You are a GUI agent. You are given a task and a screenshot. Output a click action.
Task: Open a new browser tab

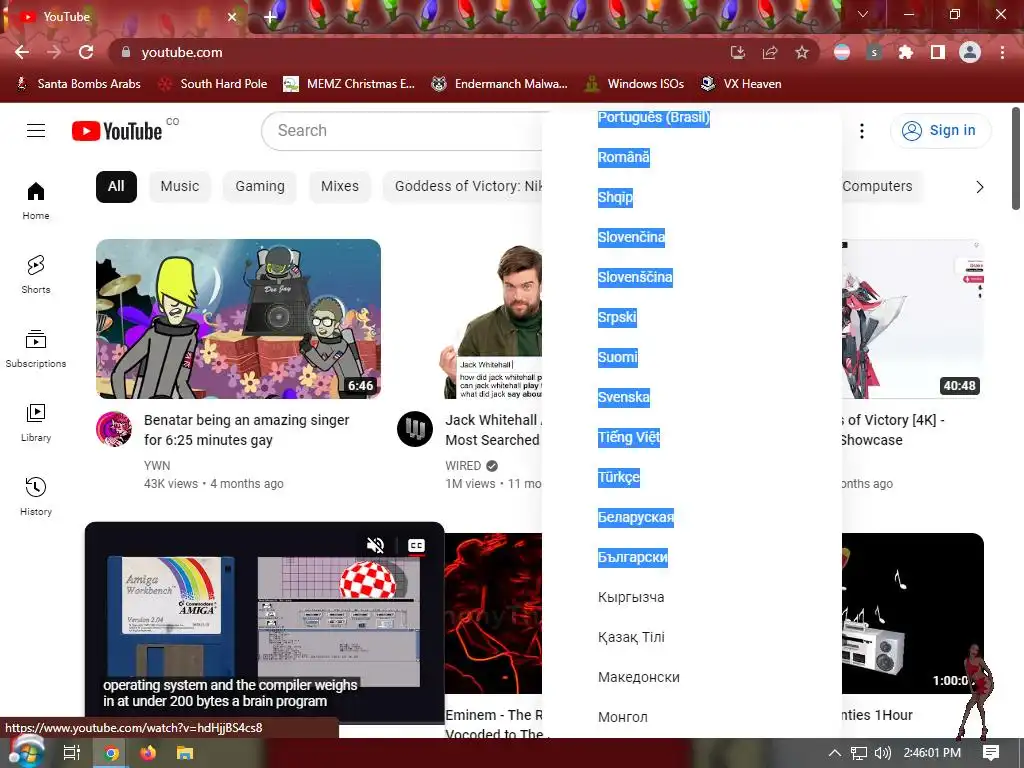[x=270, y=17]
